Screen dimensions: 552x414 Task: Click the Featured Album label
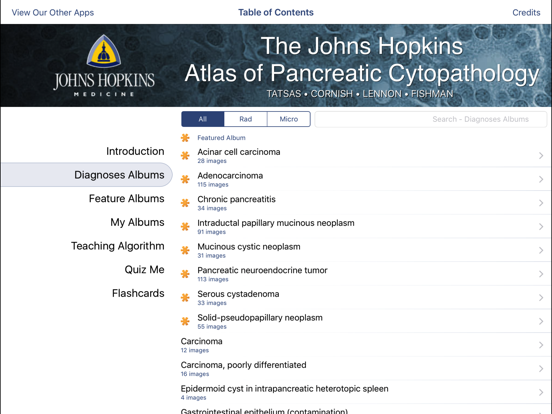click(x=221, y=138)
